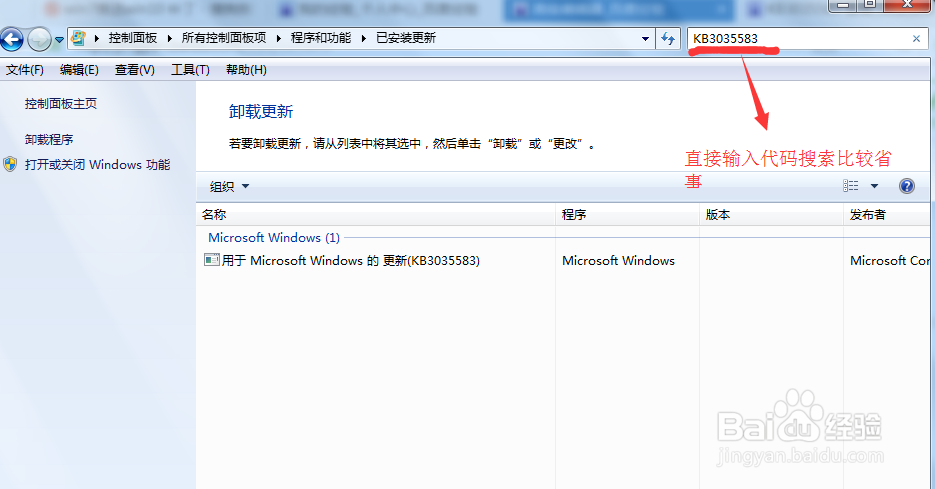
Task: Click the Control Panel icon in address bar
Action: tap(78, 38)
